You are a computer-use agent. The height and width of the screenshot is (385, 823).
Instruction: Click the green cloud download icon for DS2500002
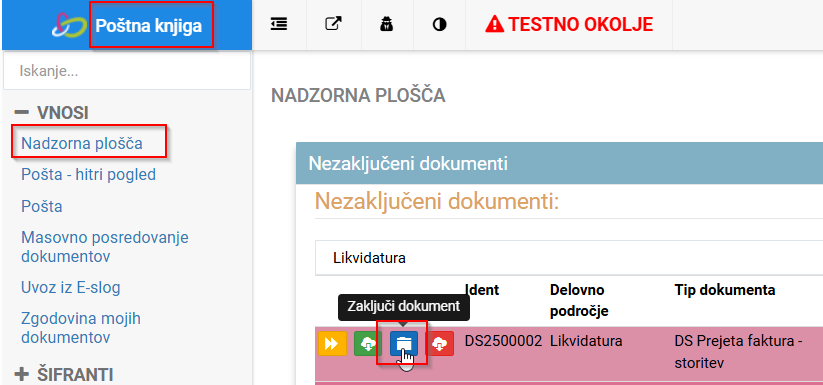click(368, 344)
